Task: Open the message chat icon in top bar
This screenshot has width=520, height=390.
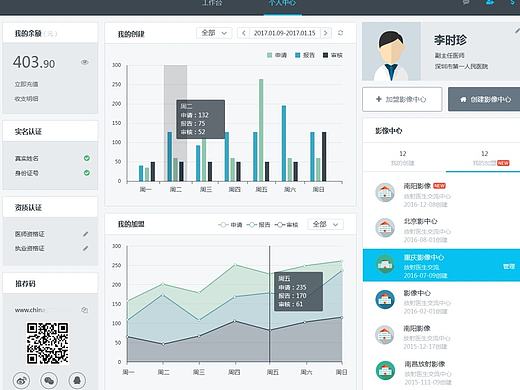Action: [x=466, y=2]
